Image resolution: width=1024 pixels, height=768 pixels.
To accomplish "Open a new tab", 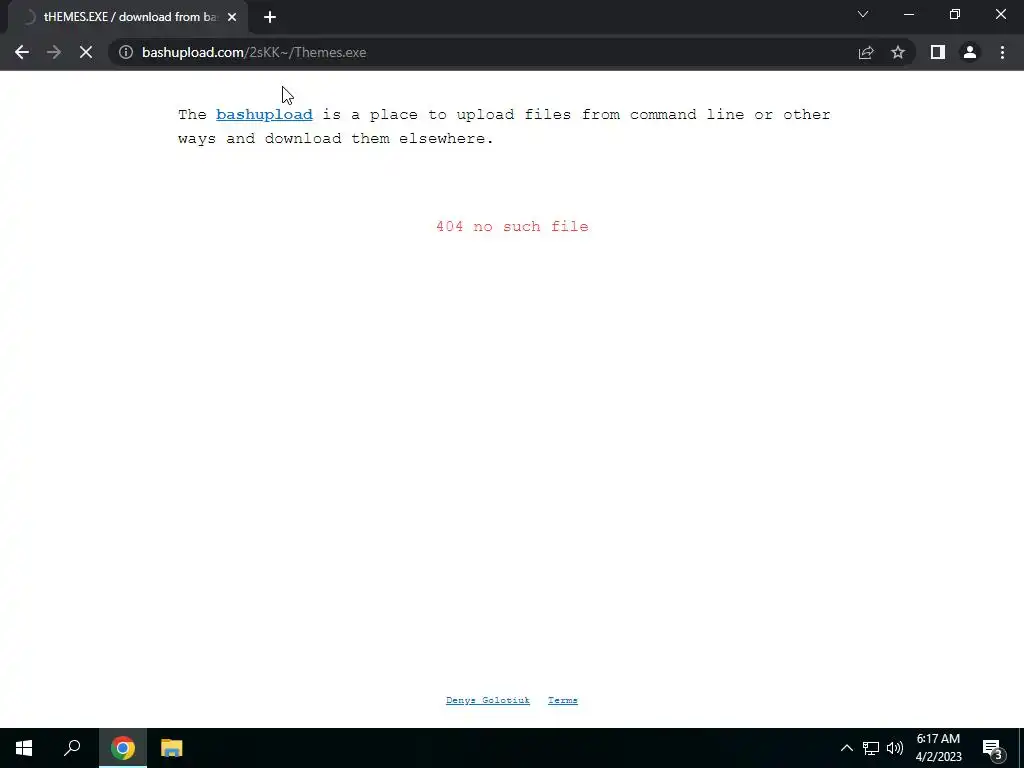I will point(270,17).
